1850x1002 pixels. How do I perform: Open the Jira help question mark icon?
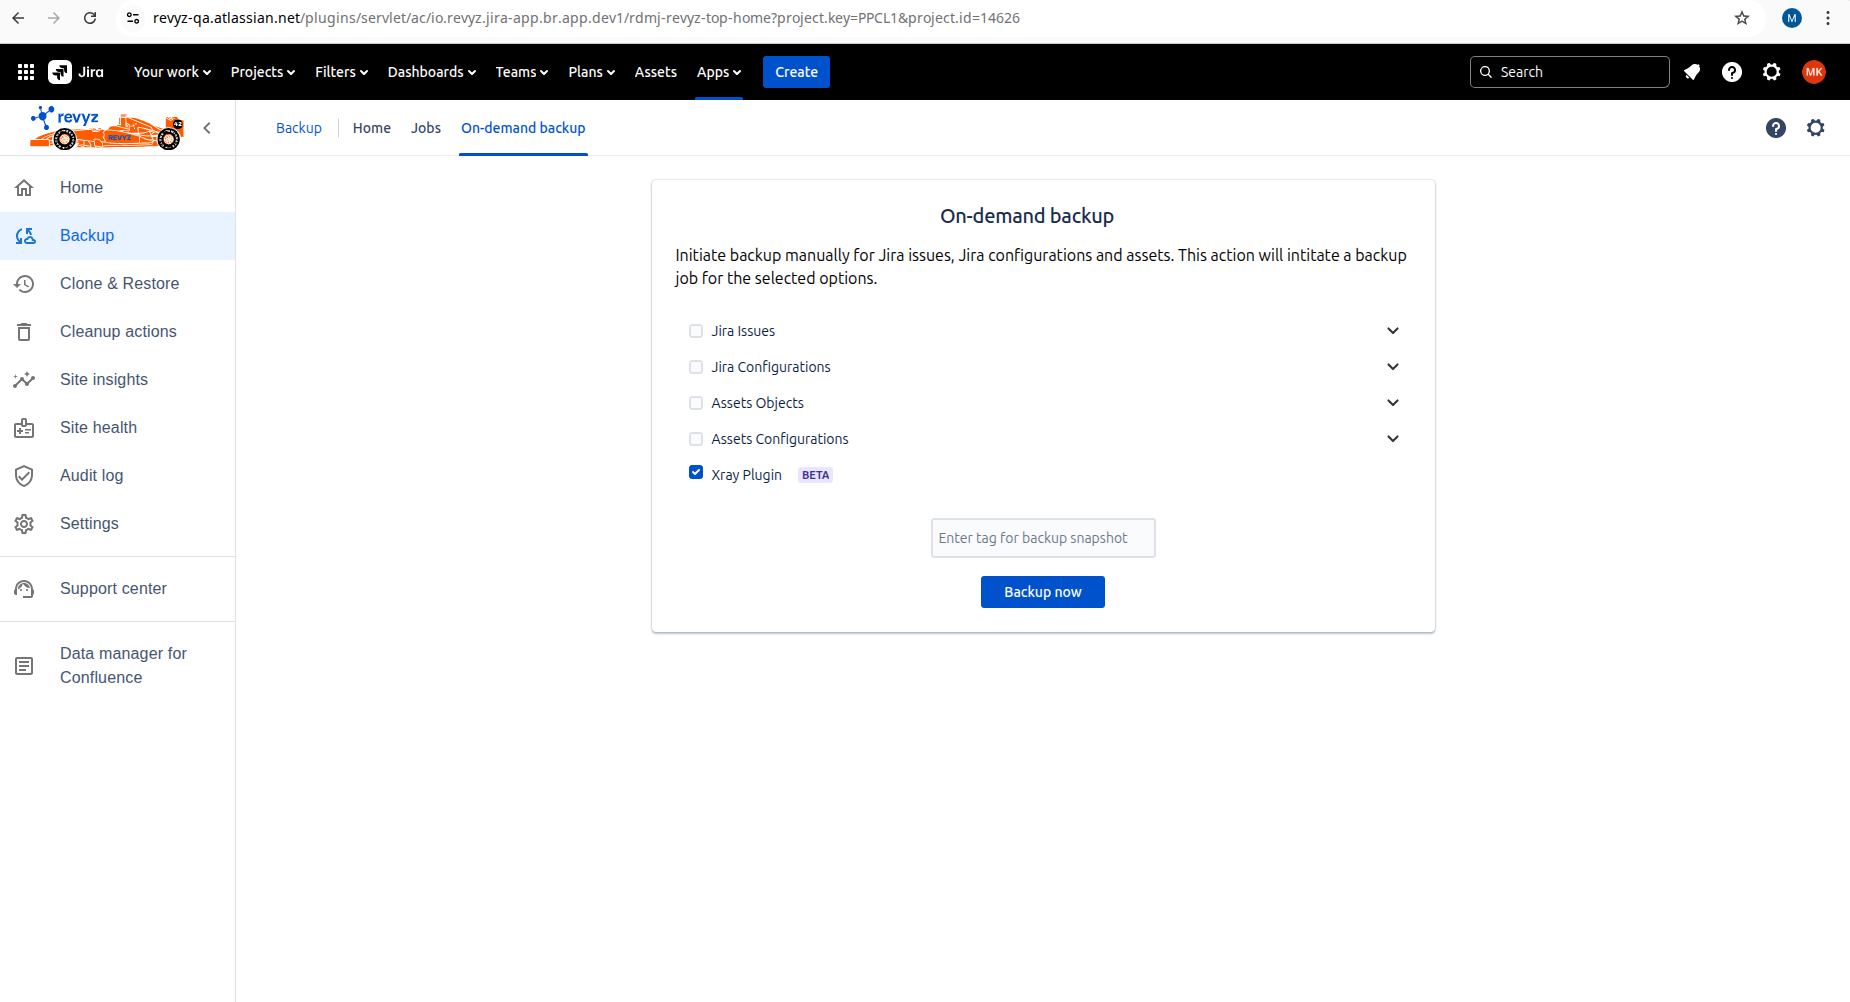(x=1732, y=72)
